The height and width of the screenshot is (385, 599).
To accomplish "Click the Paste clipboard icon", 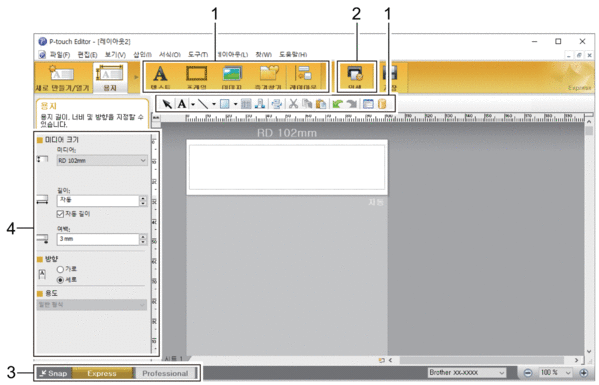I will [321, 104].
